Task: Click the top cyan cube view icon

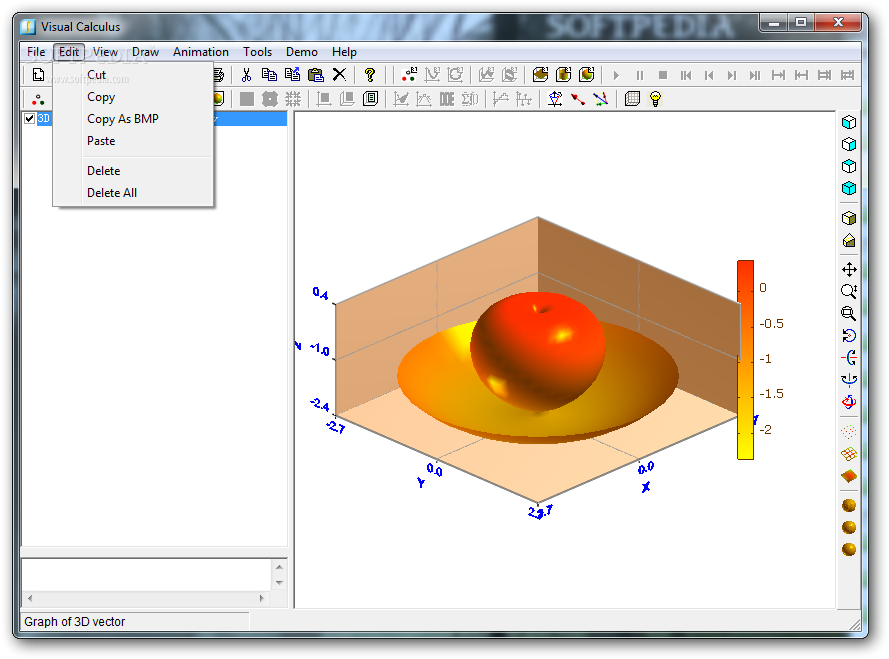Action: [849, 122]
